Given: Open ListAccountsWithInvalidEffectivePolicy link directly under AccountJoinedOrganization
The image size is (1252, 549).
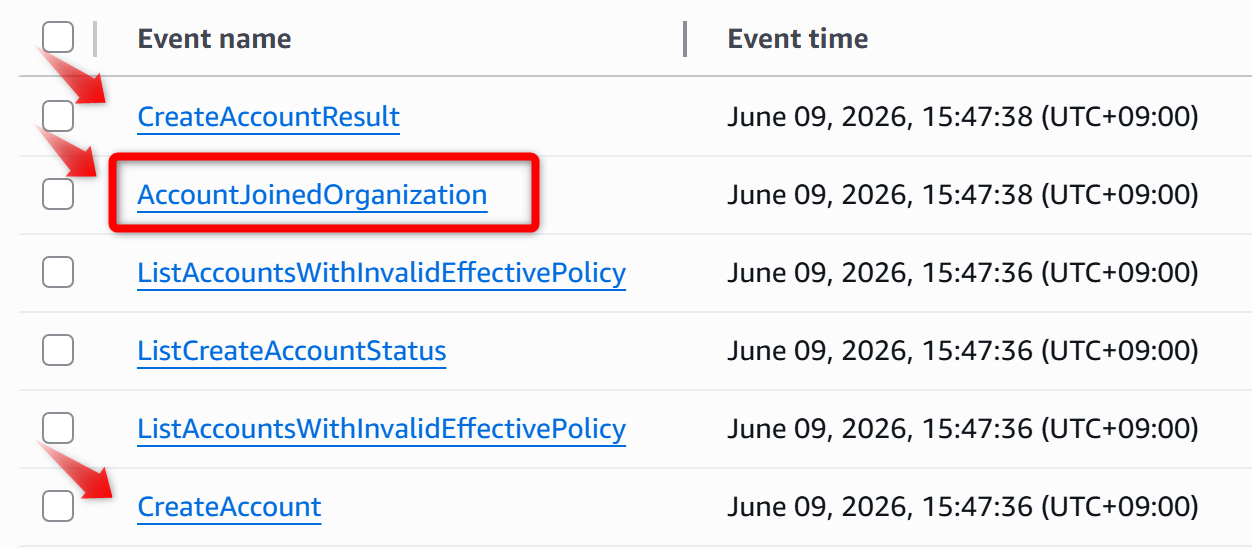Looking at the screenshot, I should pos(381,273).
